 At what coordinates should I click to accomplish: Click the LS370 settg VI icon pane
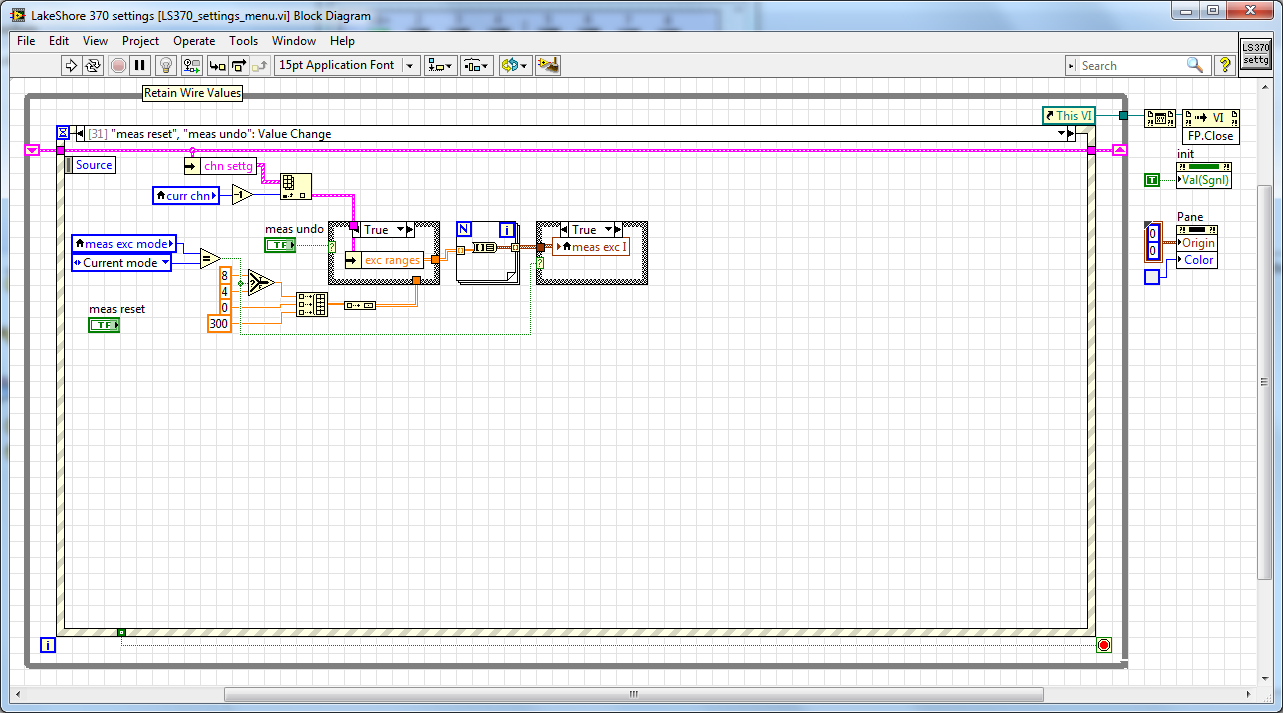(x=1254, y=53)
